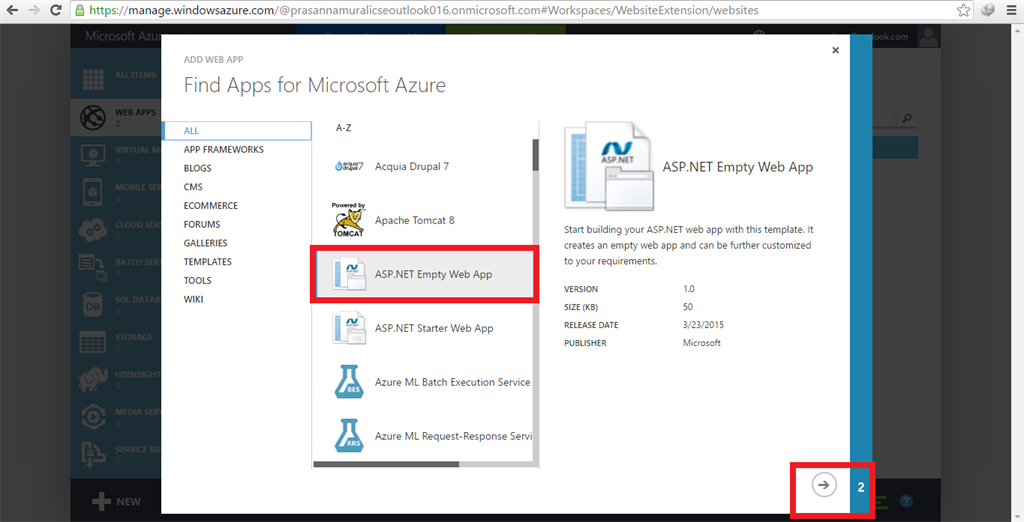Screen dimensions: 1024x522
Task: Click help question mark icon
Action: pos(905,501)
